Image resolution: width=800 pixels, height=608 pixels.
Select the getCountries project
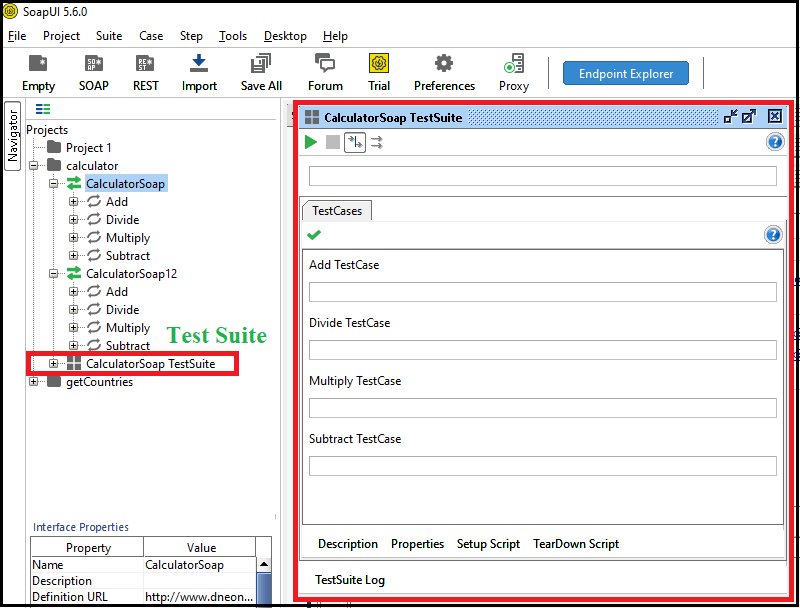(x=99, y=382)
